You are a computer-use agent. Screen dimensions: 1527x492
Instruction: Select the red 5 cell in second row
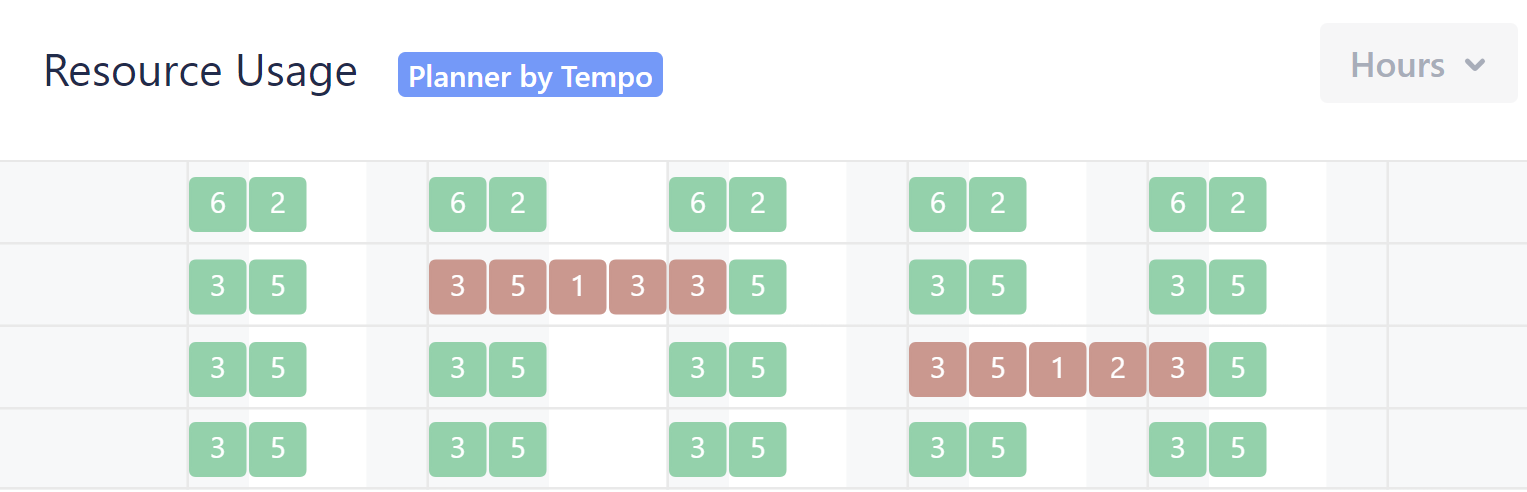(517, 287)
